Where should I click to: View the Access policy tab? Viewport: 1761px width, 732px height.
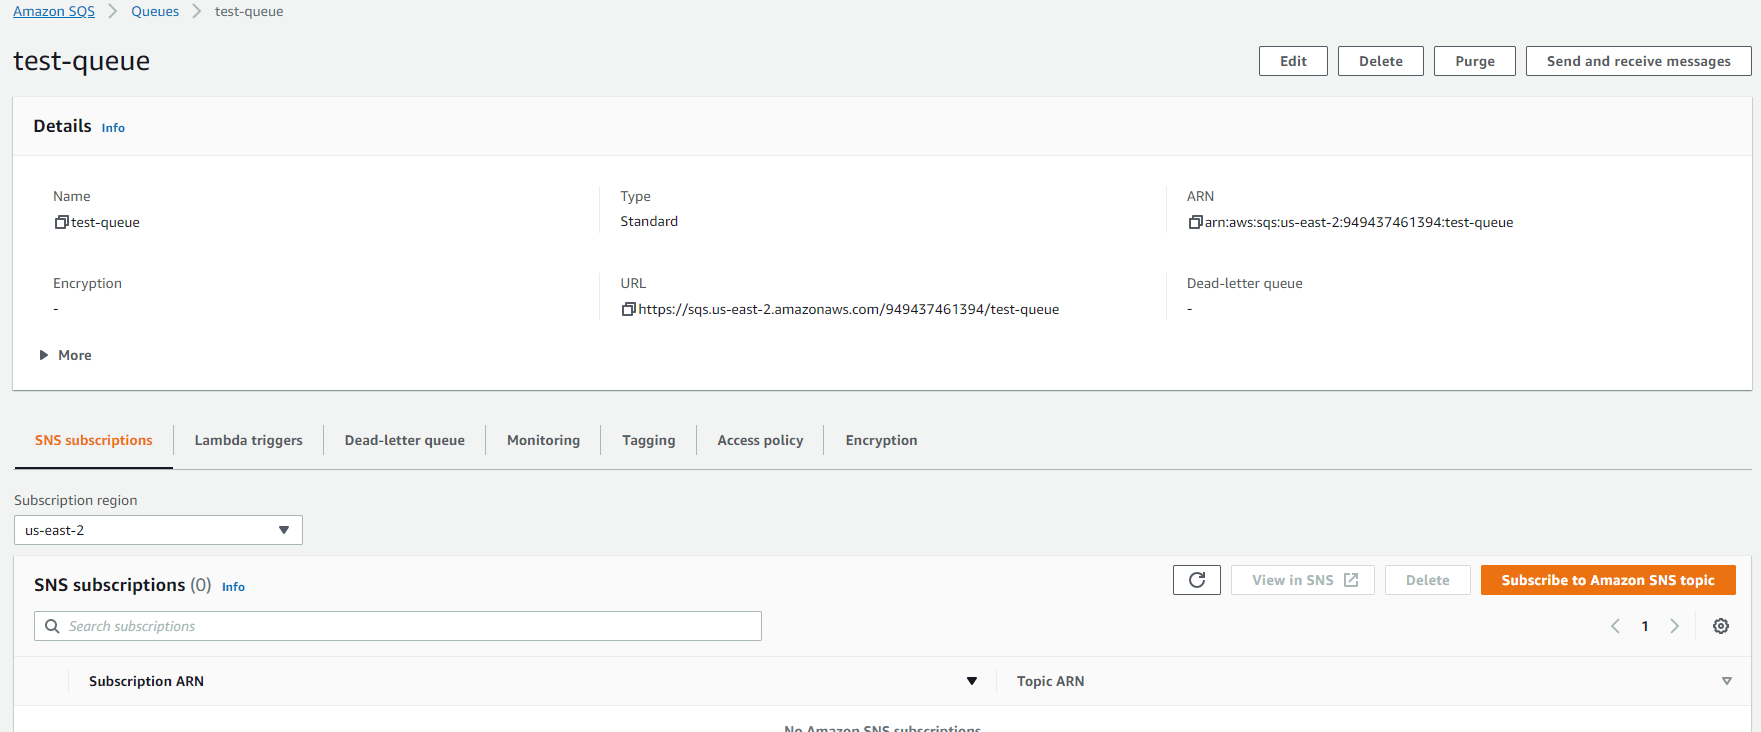coord(760,440)
